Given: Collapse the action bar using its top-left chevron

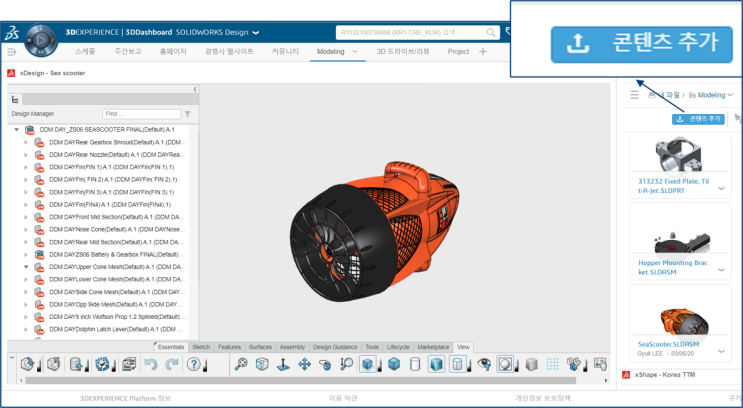Looking at the screenshot, I should click(12, 357).
